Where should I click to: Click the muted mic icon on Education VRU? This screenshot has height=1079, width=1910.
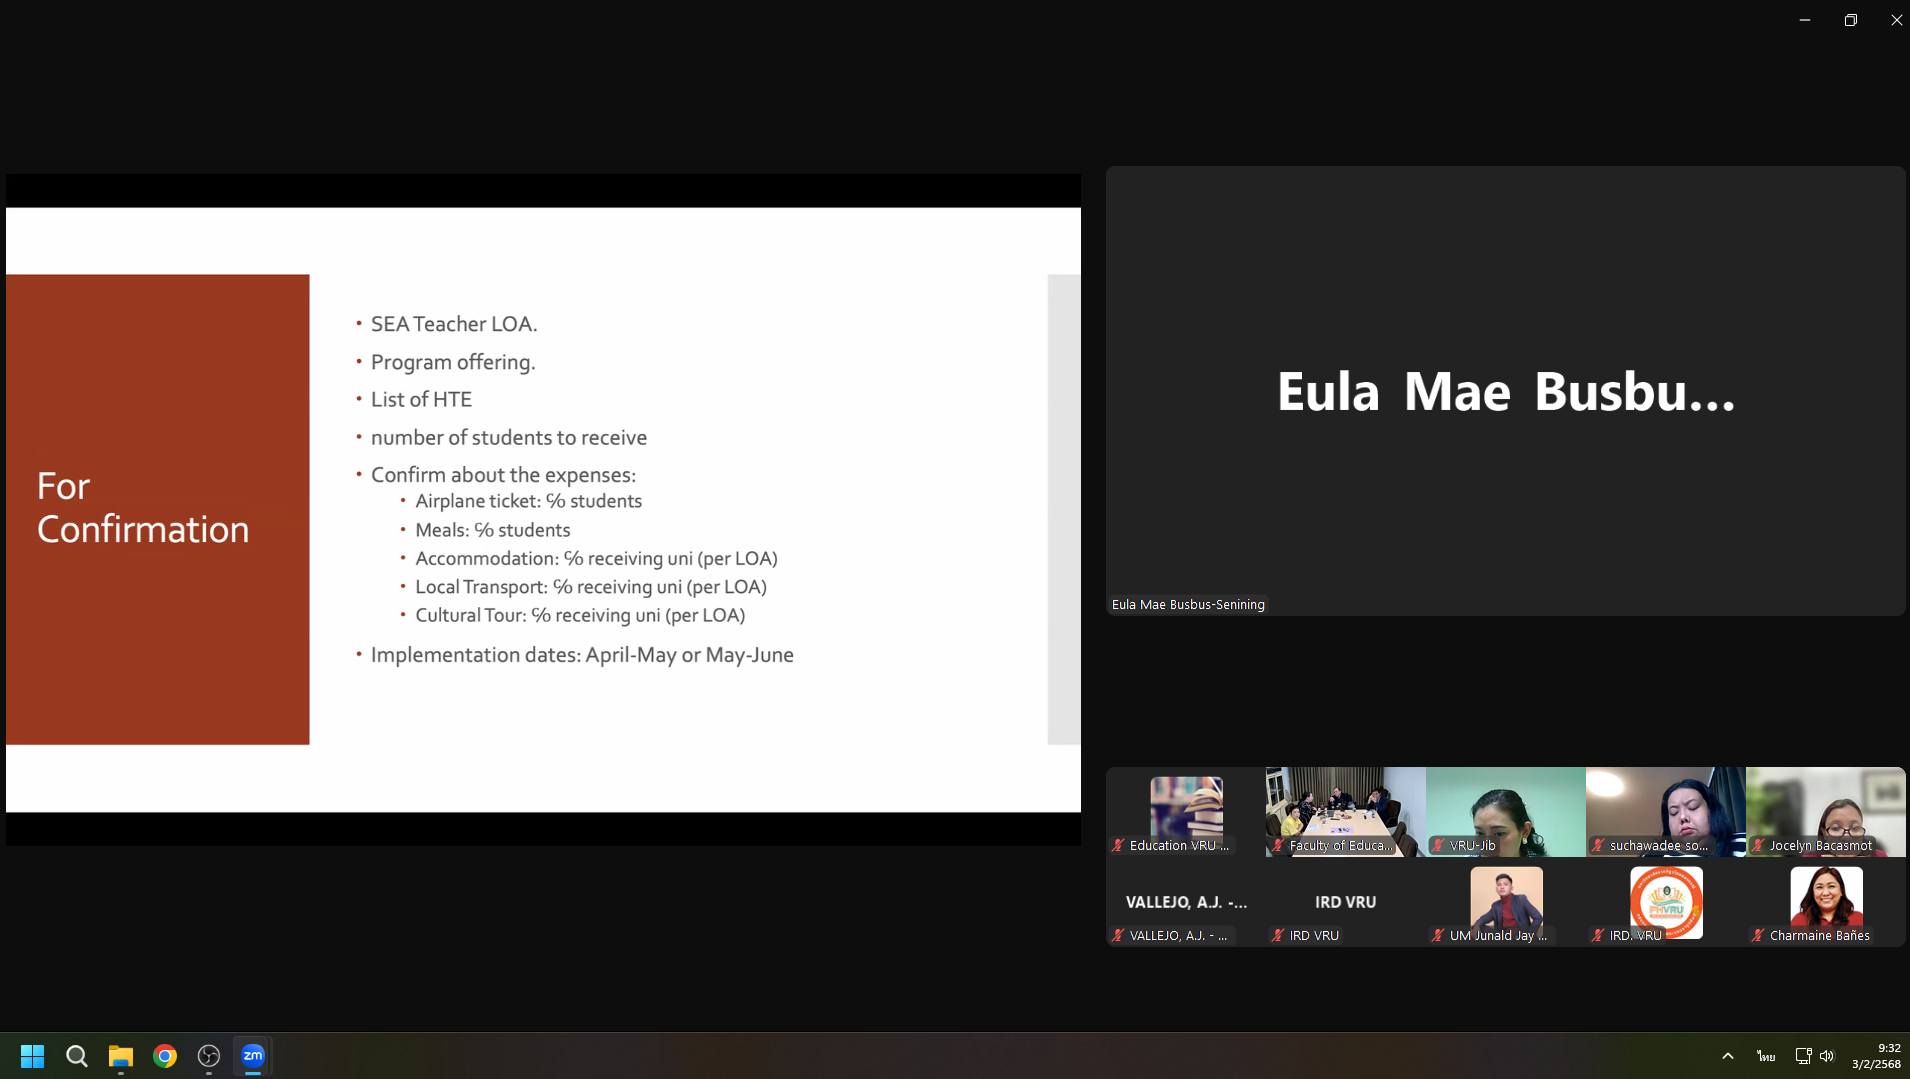(x=1119, y=846)
